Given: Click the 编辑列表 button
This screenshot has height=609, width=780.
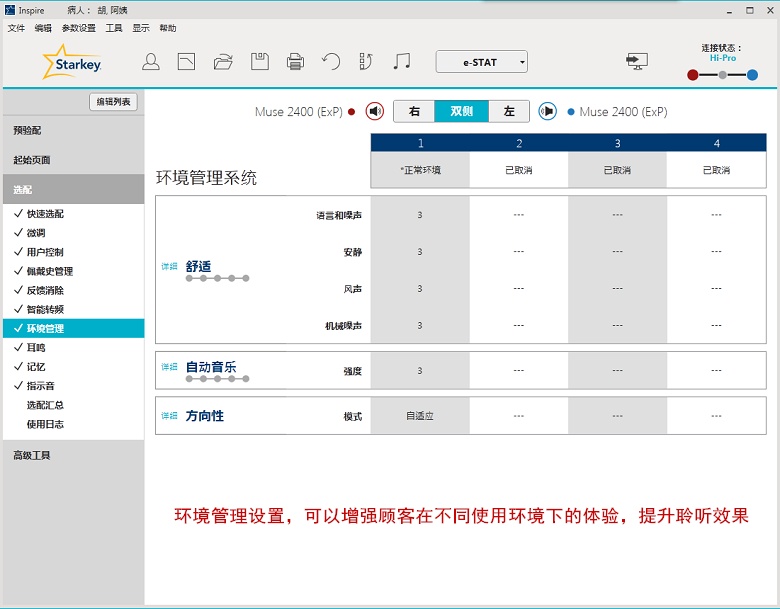Looking at the screenshot, I should click(x=113, y=102).
